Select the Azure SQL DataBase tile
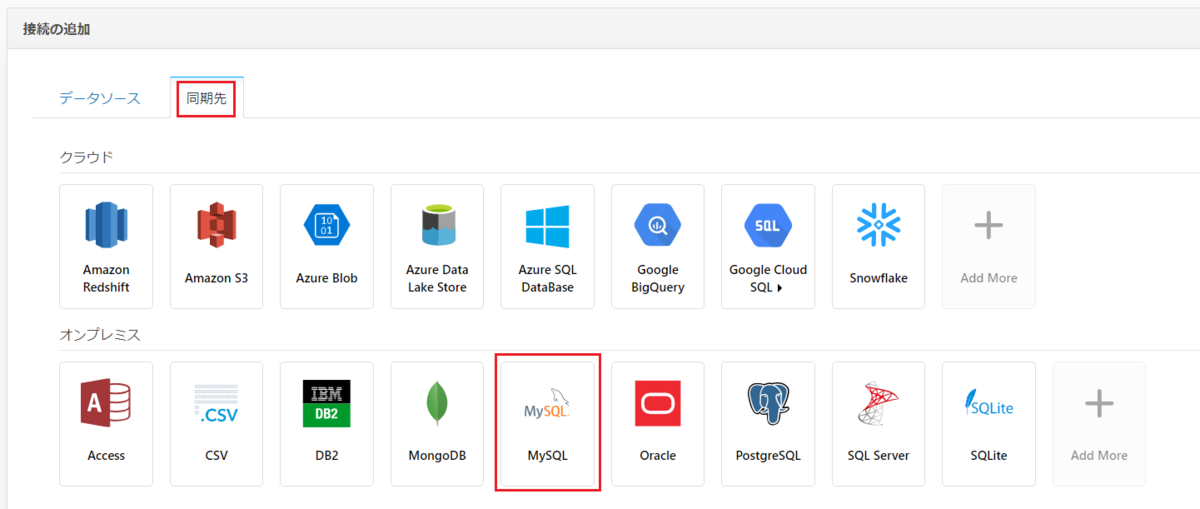Image resolution: width=1200 pixels, height=509 pixels. pos(547,246)
